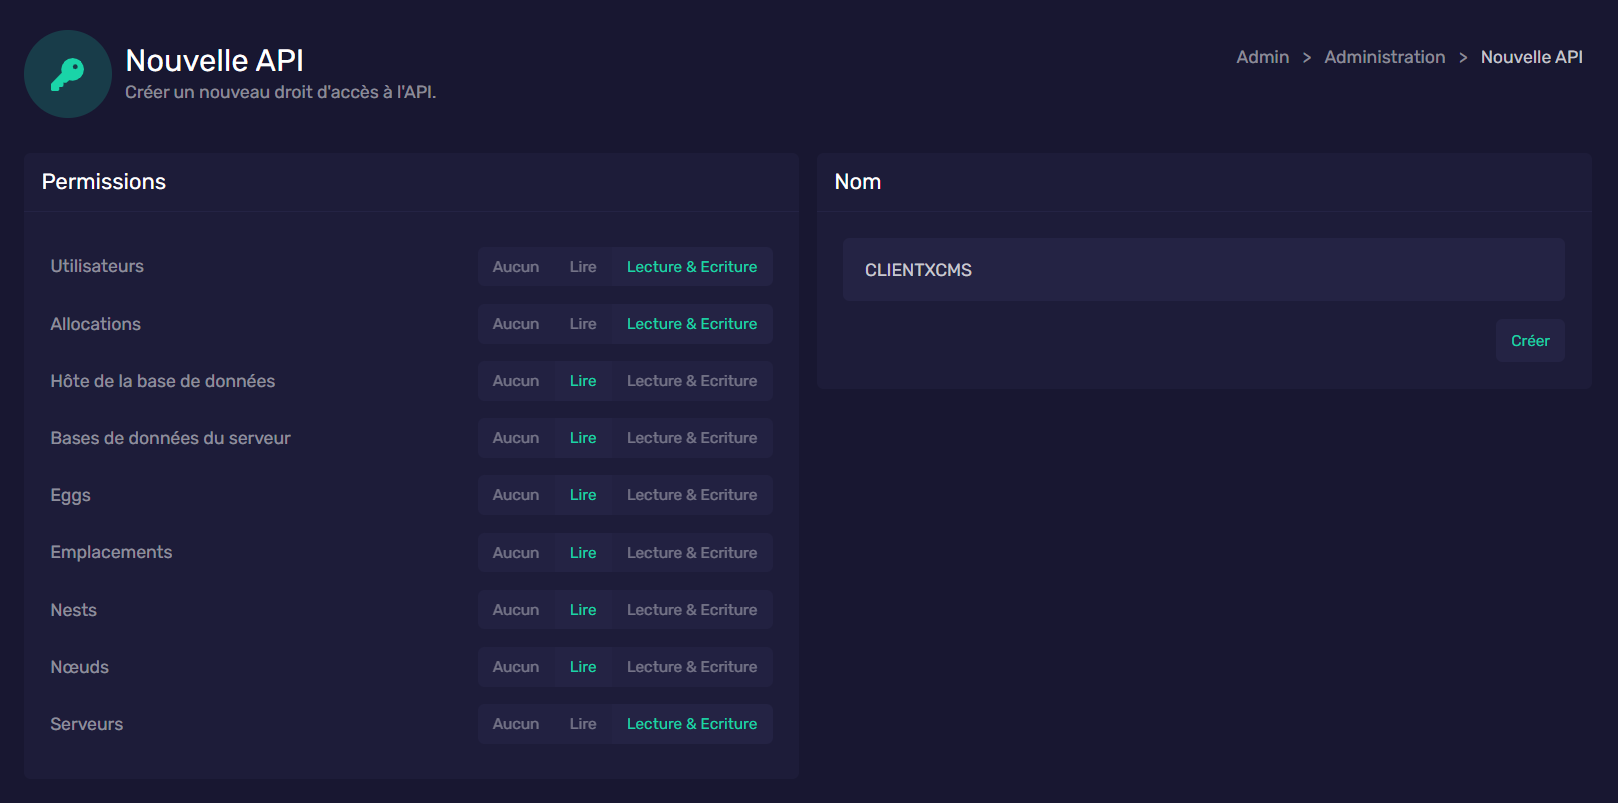This screenshot has height=803, width=1618.
Task: Click the Créer button
Action: click(1529, 341)
